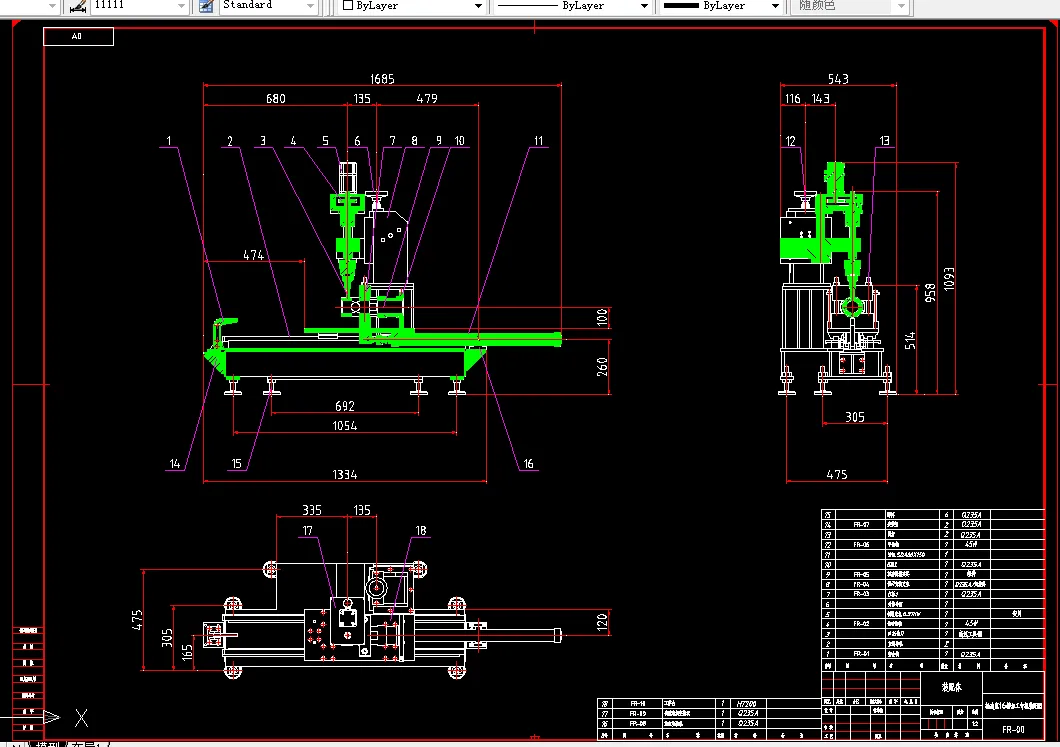The width and height of the screenshot is (1060, 747).
Task: Select the 116 dimension text
Action: coord(793,99)
